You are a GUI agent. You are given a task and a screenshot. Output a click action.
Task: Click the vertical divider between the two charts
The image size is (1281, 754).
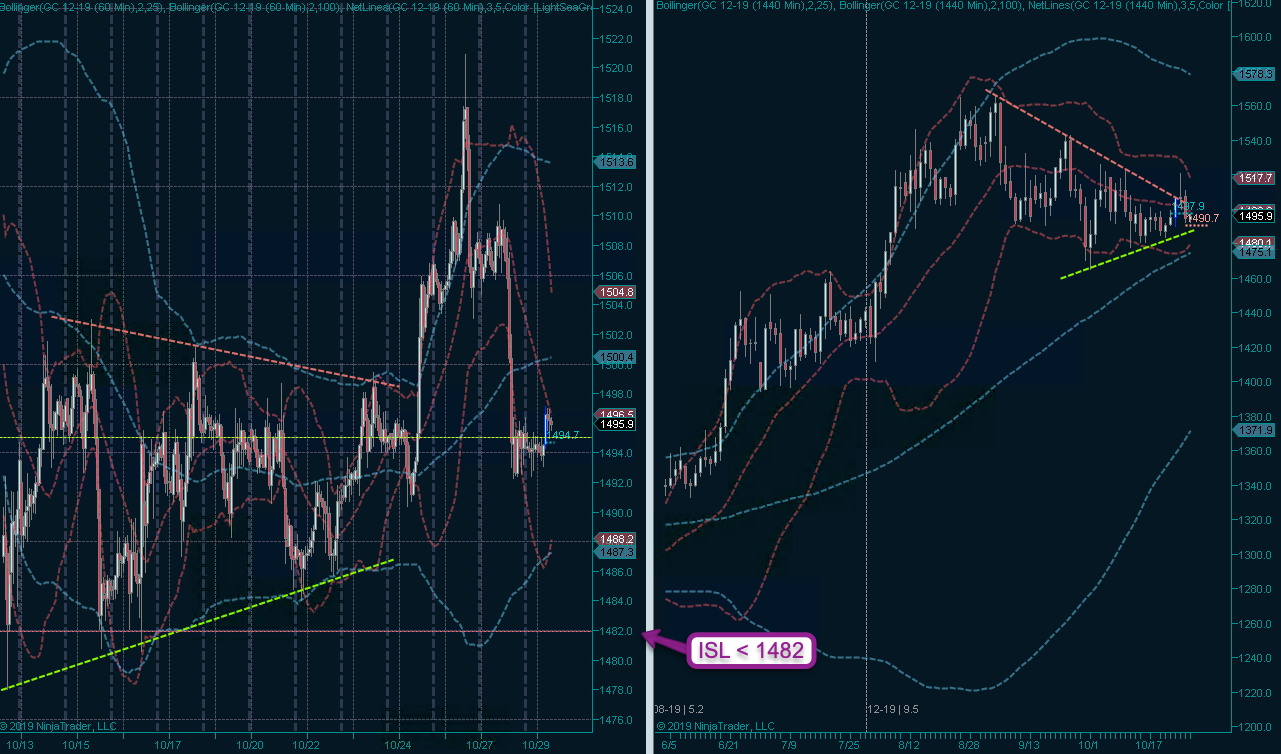[x=649, y=300]
